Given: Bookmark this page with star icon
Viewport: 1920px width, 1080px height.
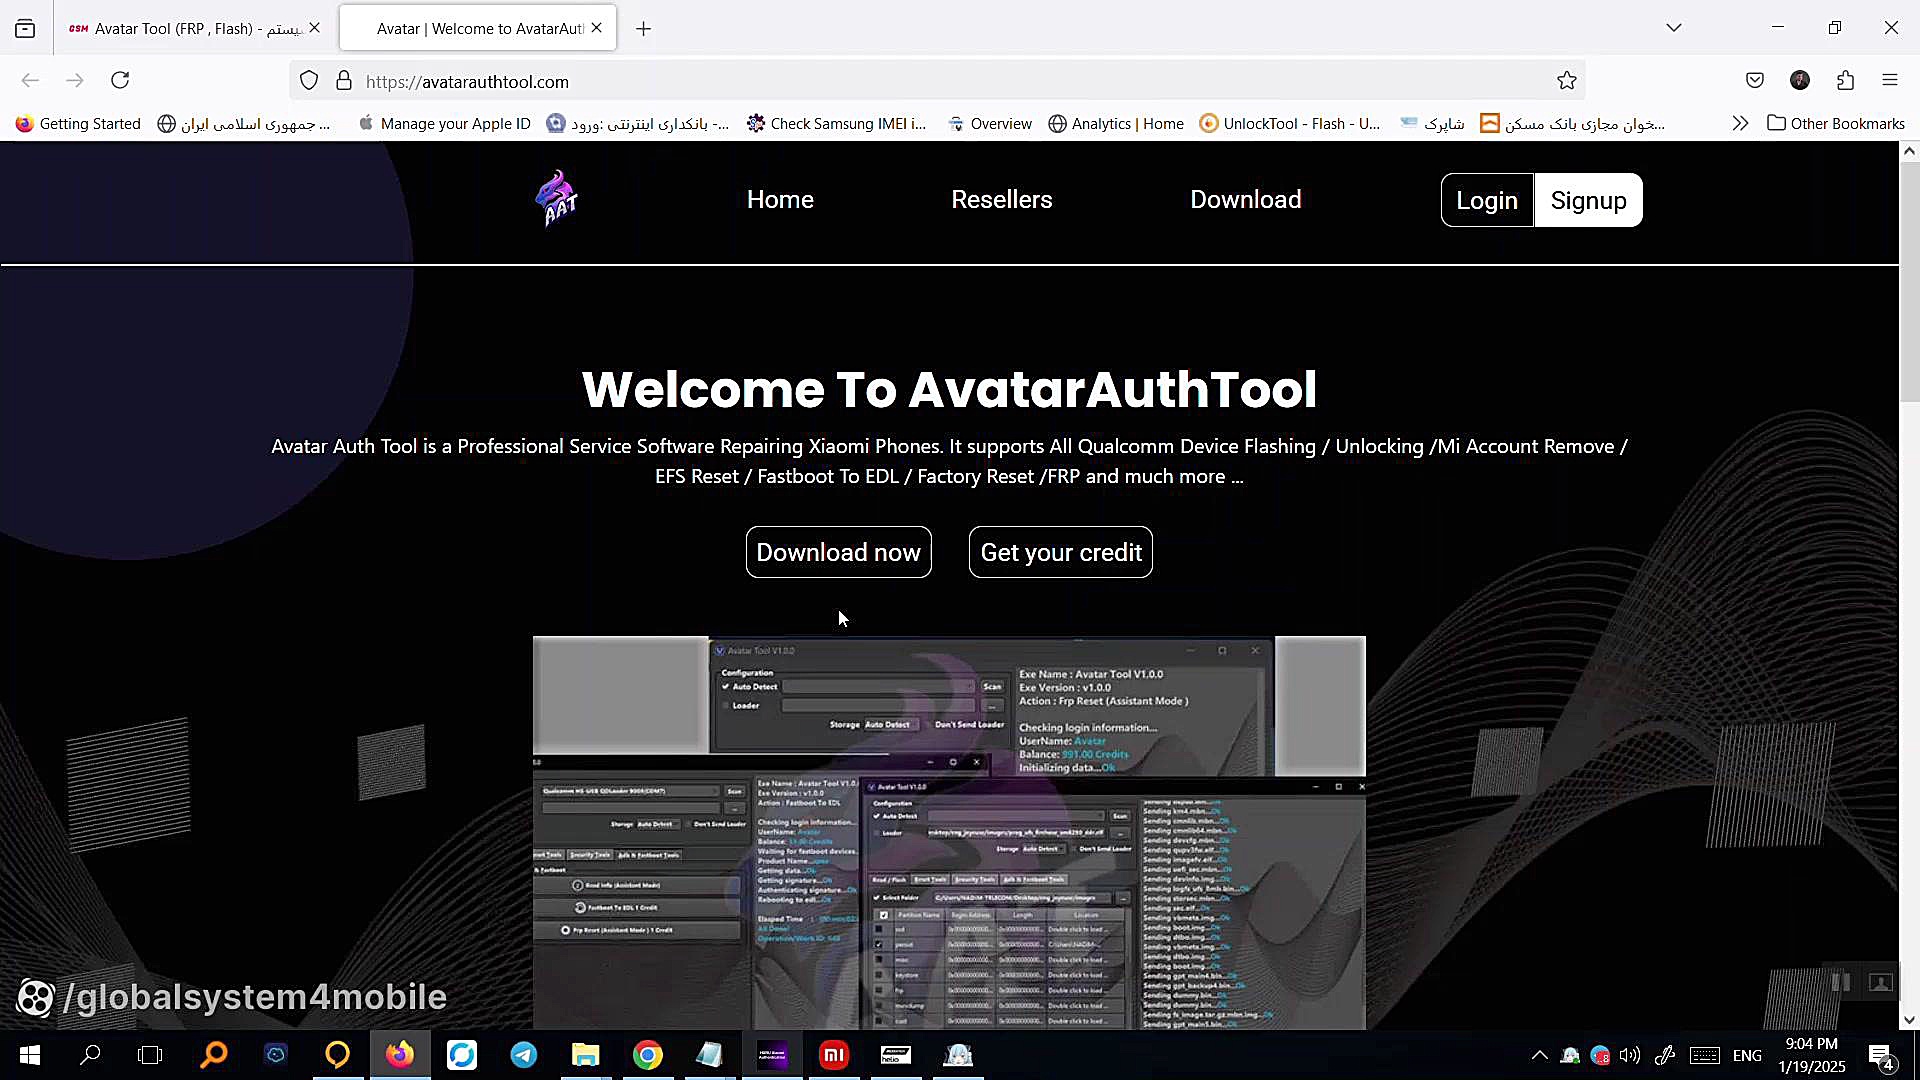Looking at the screenshot, I should [x=1566, y=81].
